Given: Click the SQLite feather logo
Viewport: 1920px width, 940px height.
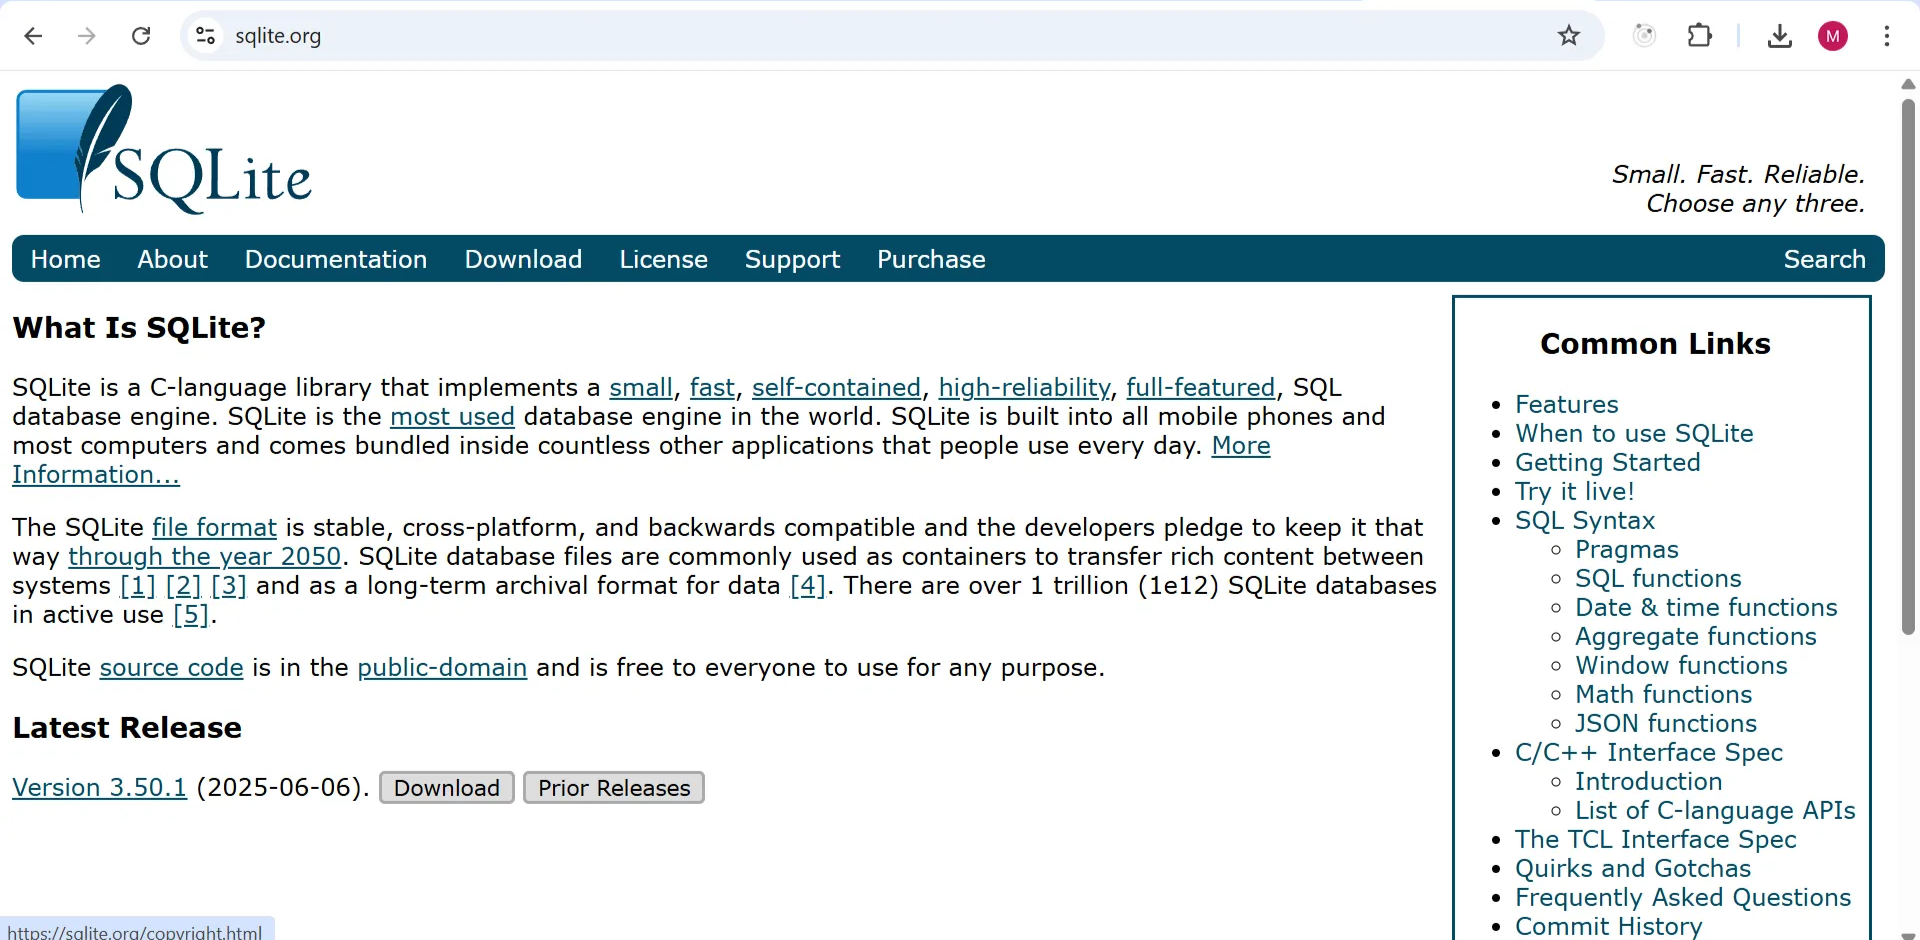Looking at the screenshot, I should pyautogui.click(x=163, y=148).
